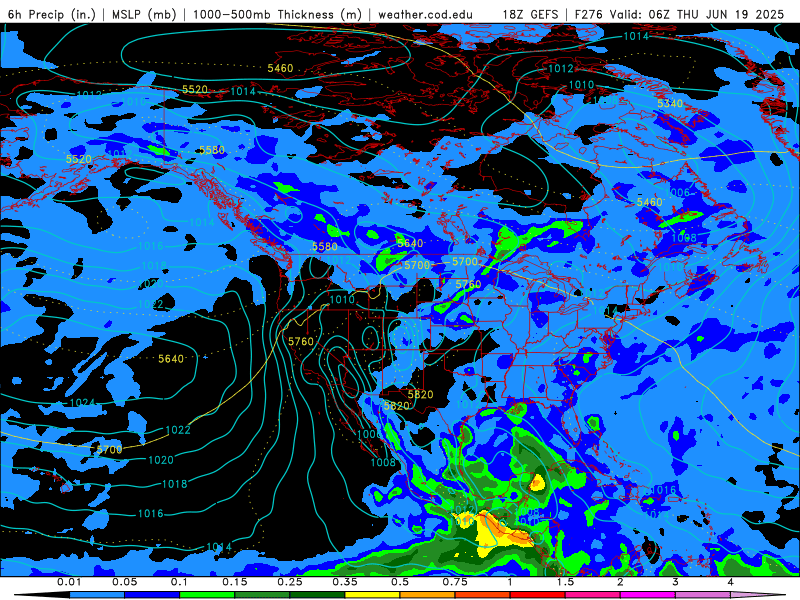The height and width of the screenshot is (600, 800).
Task: Select the dark green 0.25–0.35 legend swatch
Action: pos(317,595)
